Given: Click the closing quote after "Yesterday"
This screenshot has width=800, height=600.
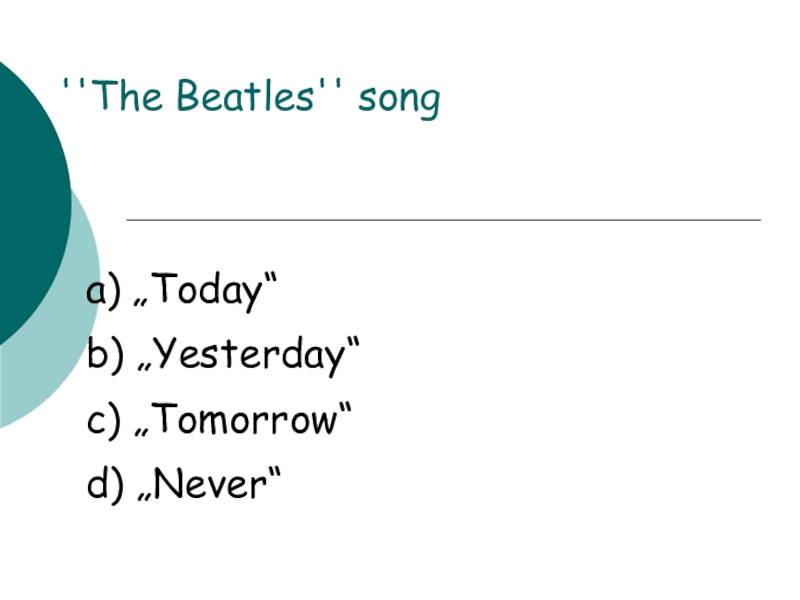Looking at the screenshot, I should coord(352,343).
